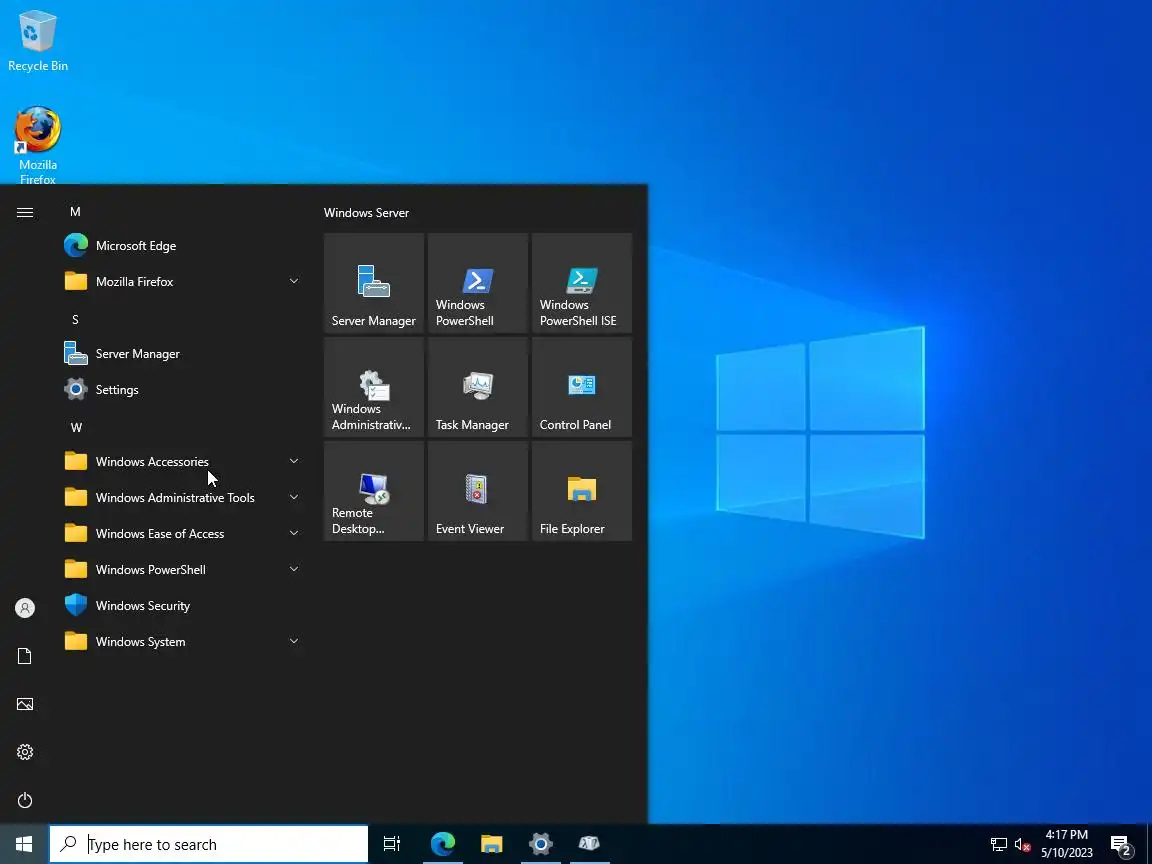This screenshot has height=864, width=1152.
Task: Open Pictures from the Start sidebar
Action: (x=25, y=704)
